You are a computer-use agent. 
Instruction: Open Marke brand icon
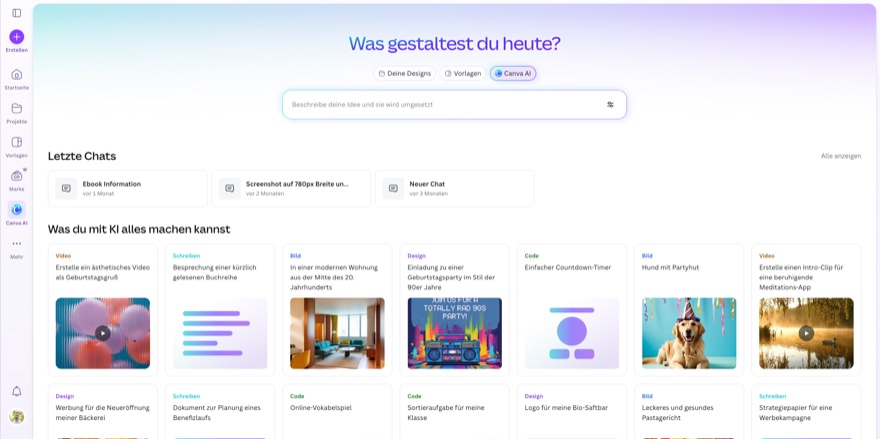(17, 176)
